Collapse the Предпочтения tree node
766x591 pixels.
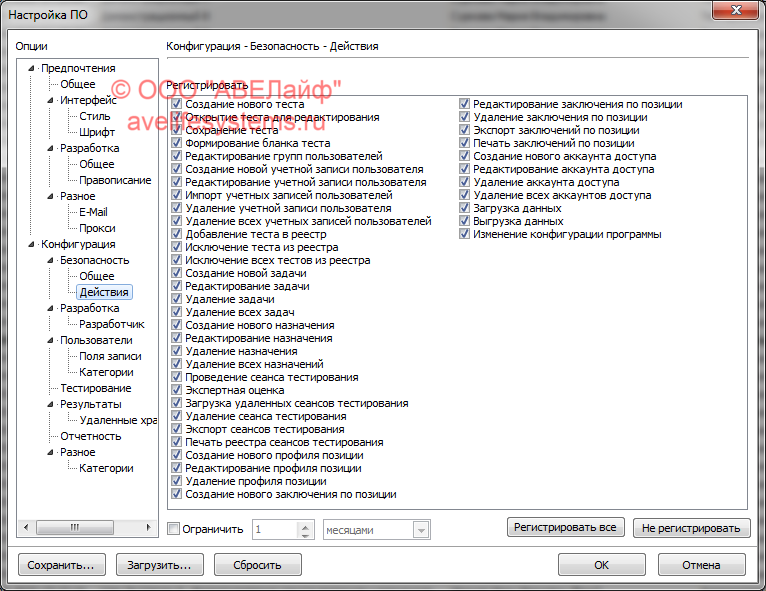coord(32,68)
